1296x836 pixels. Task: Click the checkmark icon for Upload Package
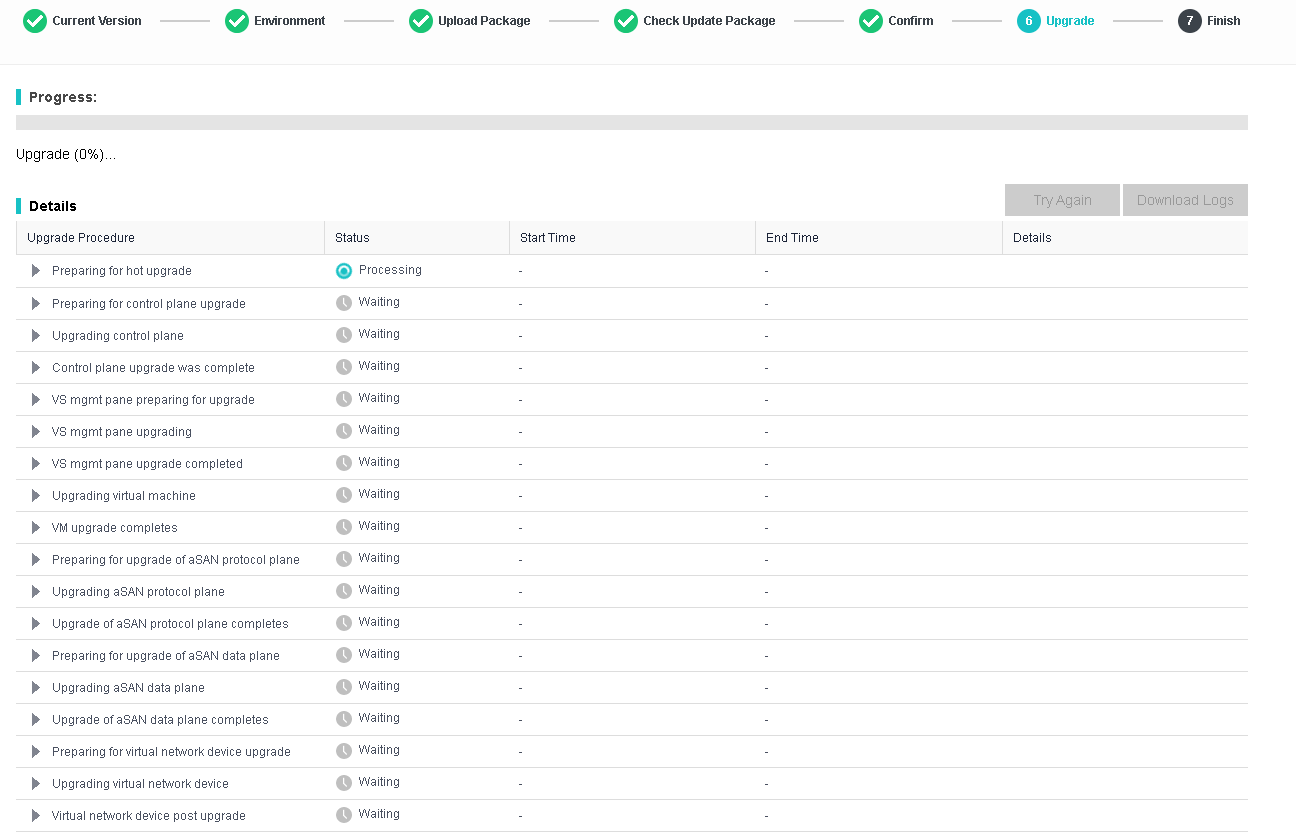[421, 21]
